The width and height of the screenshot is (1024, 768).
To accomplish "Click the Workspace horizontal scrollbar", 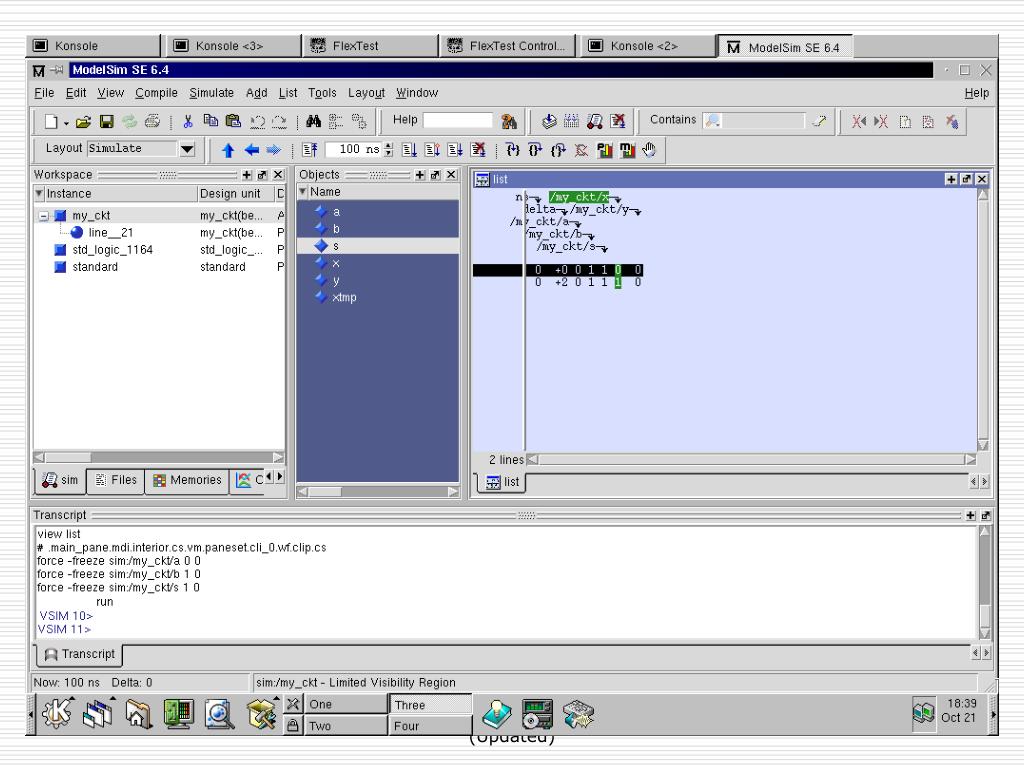I will (159, 457).
